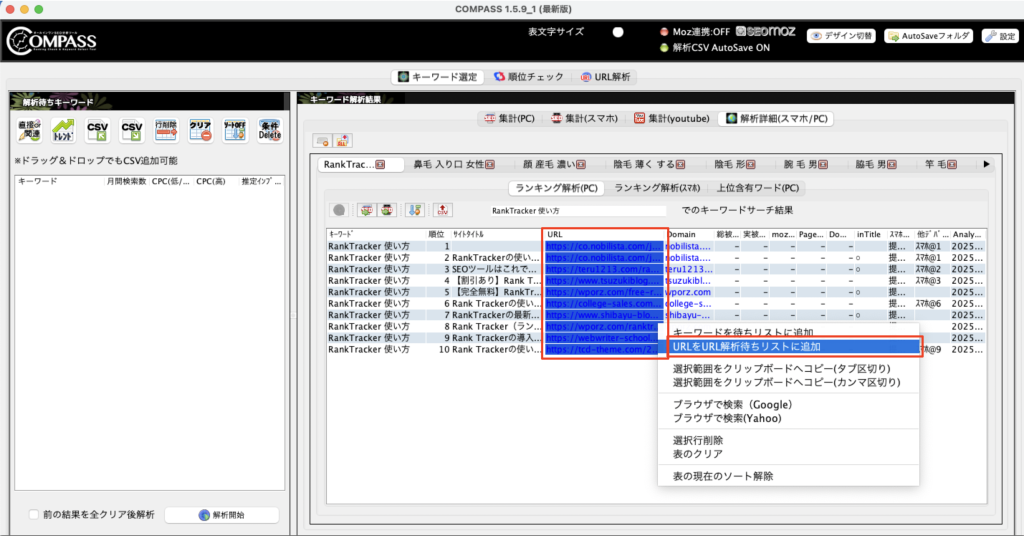
Task: Close the 鼻毛 入り口 女性 keyword tab
Action: click(x=492, y=164)
